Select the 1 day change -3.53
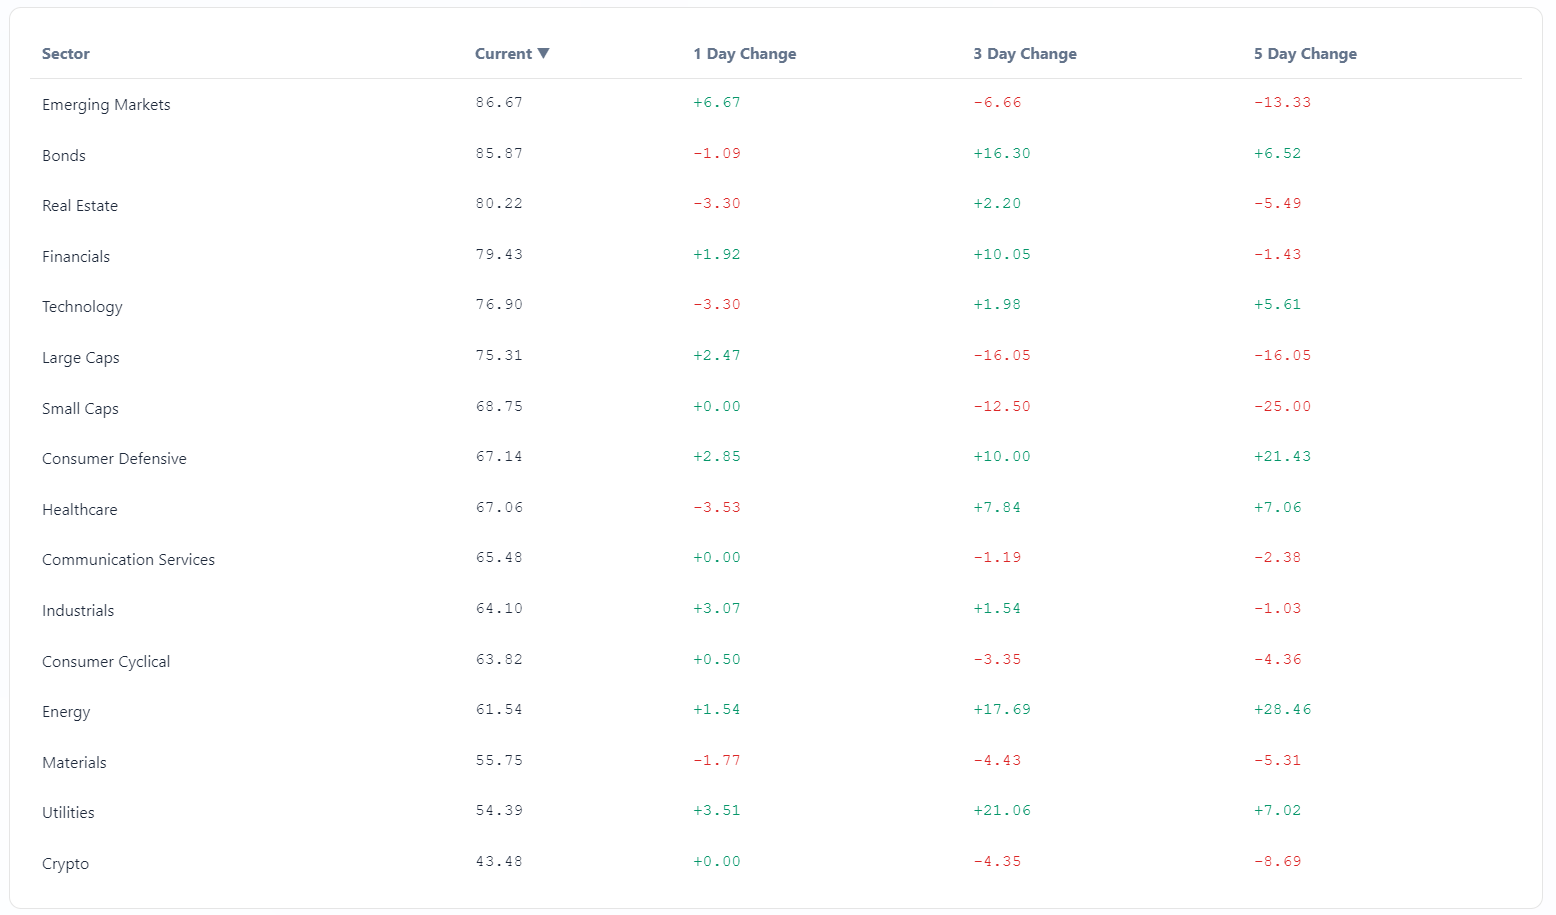 click(717, 507)
